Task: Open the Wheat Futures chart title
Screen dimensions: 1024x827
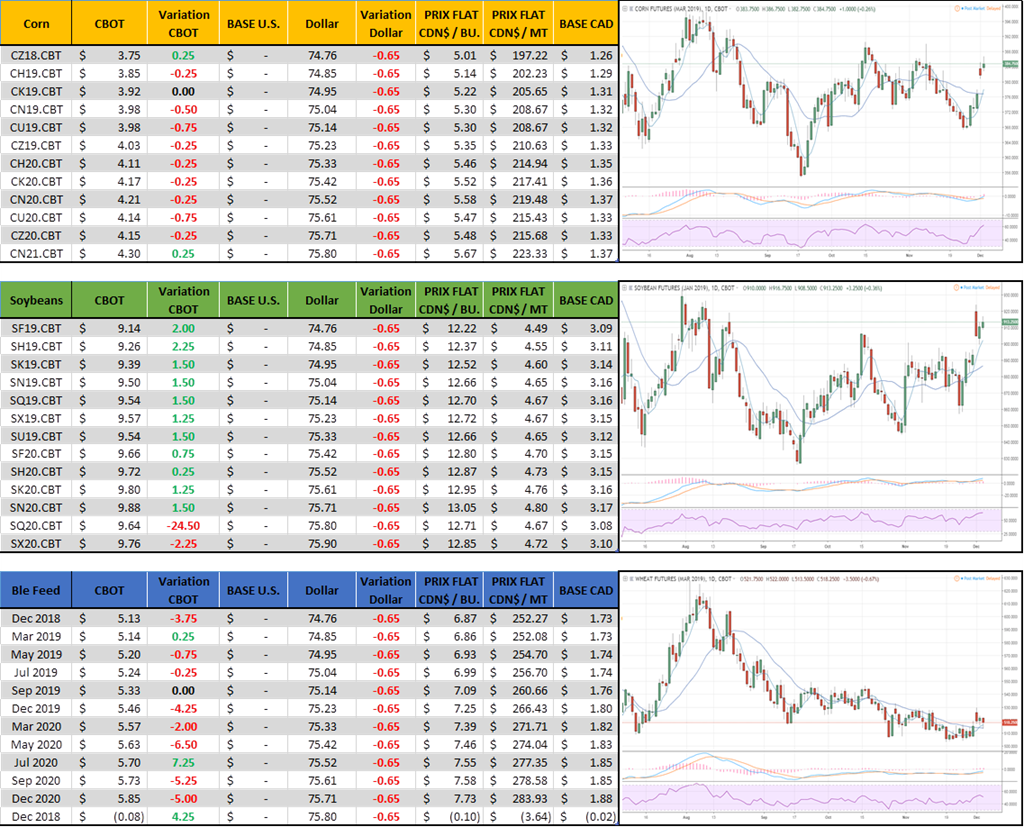Action: point(682,578)
